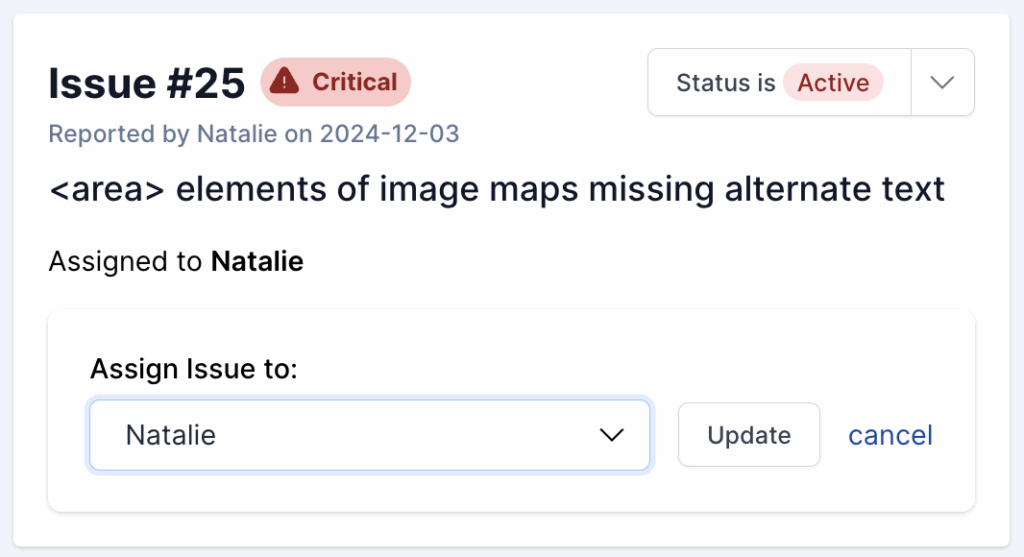
Task: Click the 'Reported by Natalie' subtitle text
Action: pos(164,134)
